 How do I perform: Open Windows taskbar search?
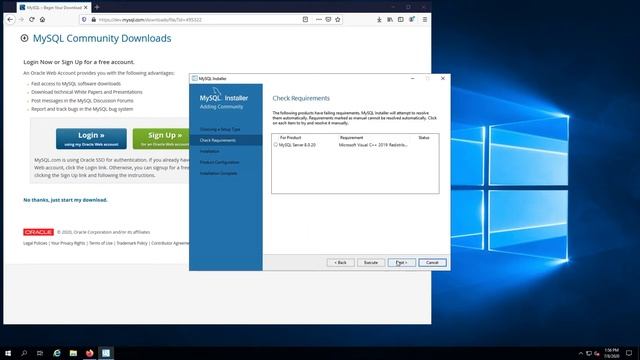pyautogui.click(x=24, y=353)
